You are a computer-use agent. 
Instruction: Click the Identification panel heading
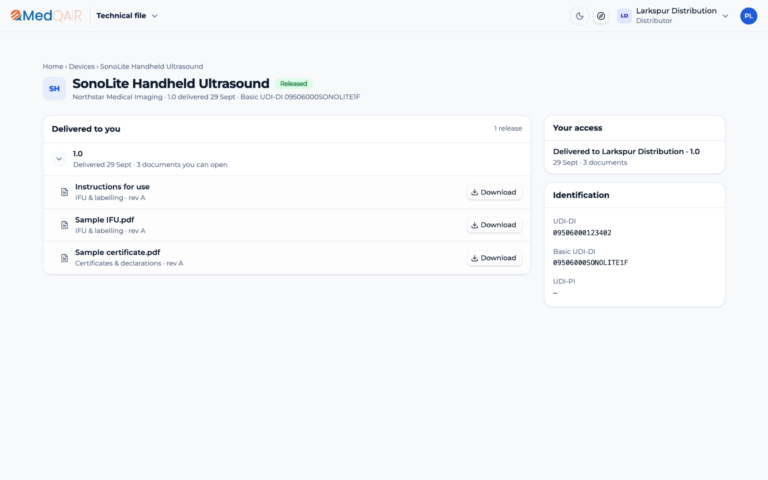[x=581, y=195]
